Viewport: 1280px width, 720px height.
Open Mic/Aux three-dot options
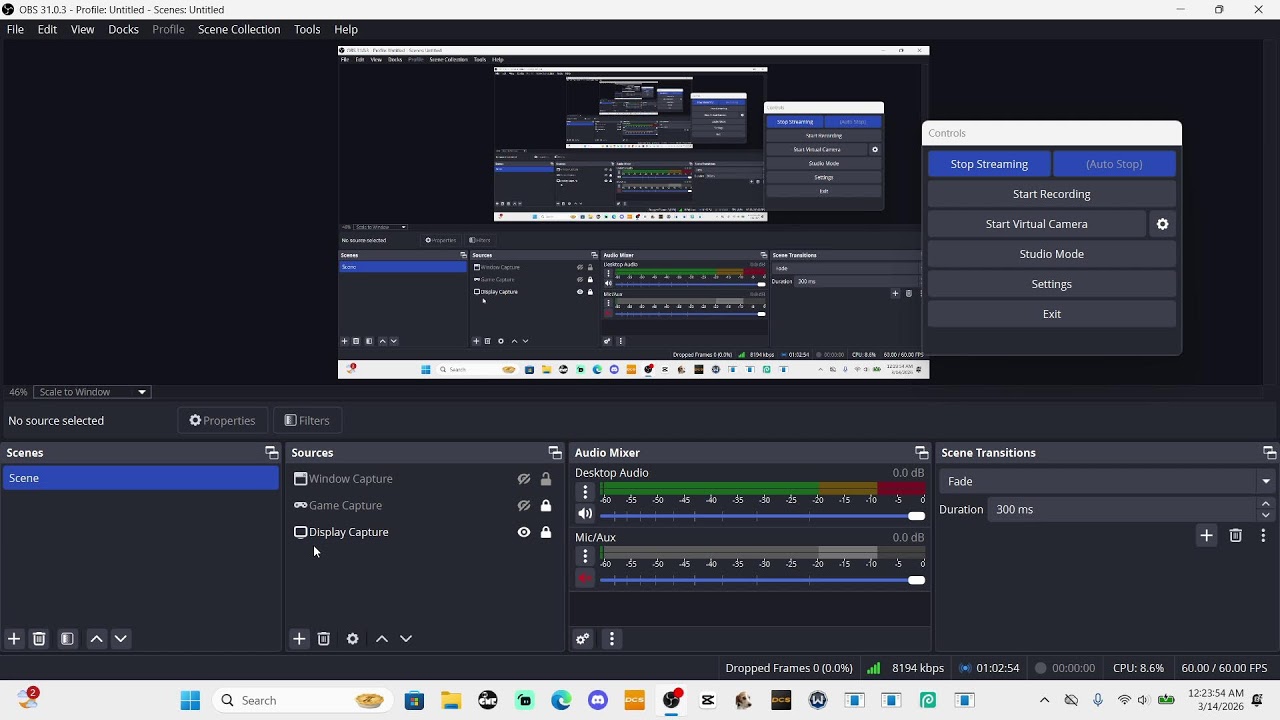tap(586, 556)
